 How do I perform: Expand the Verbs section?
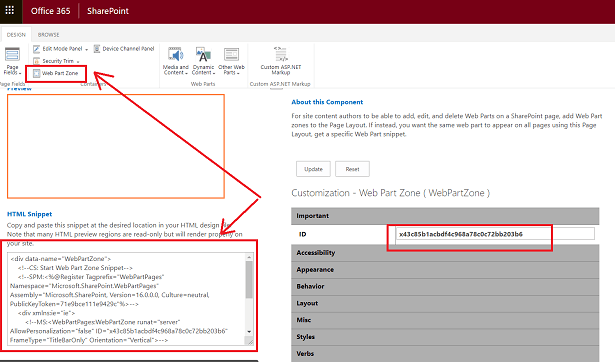point(445,354)
